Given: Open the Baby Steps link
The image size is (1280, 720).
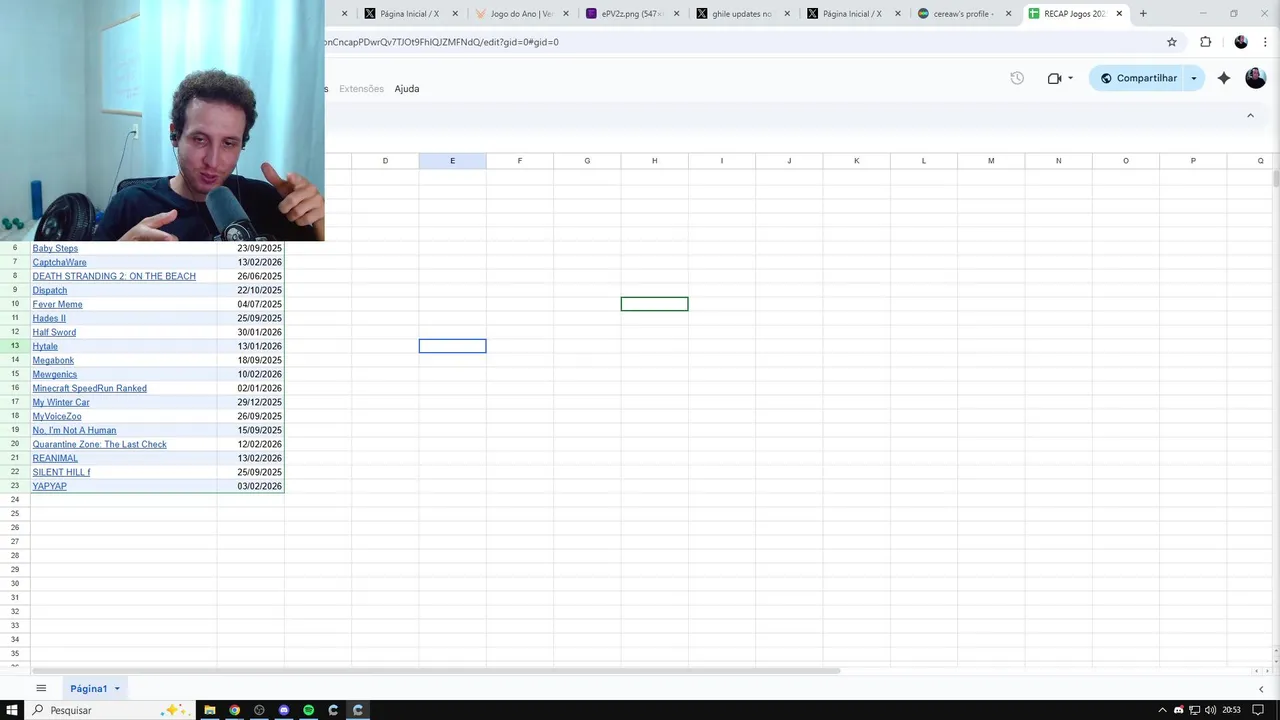Looking at the screenshot, I should [55, 248].
